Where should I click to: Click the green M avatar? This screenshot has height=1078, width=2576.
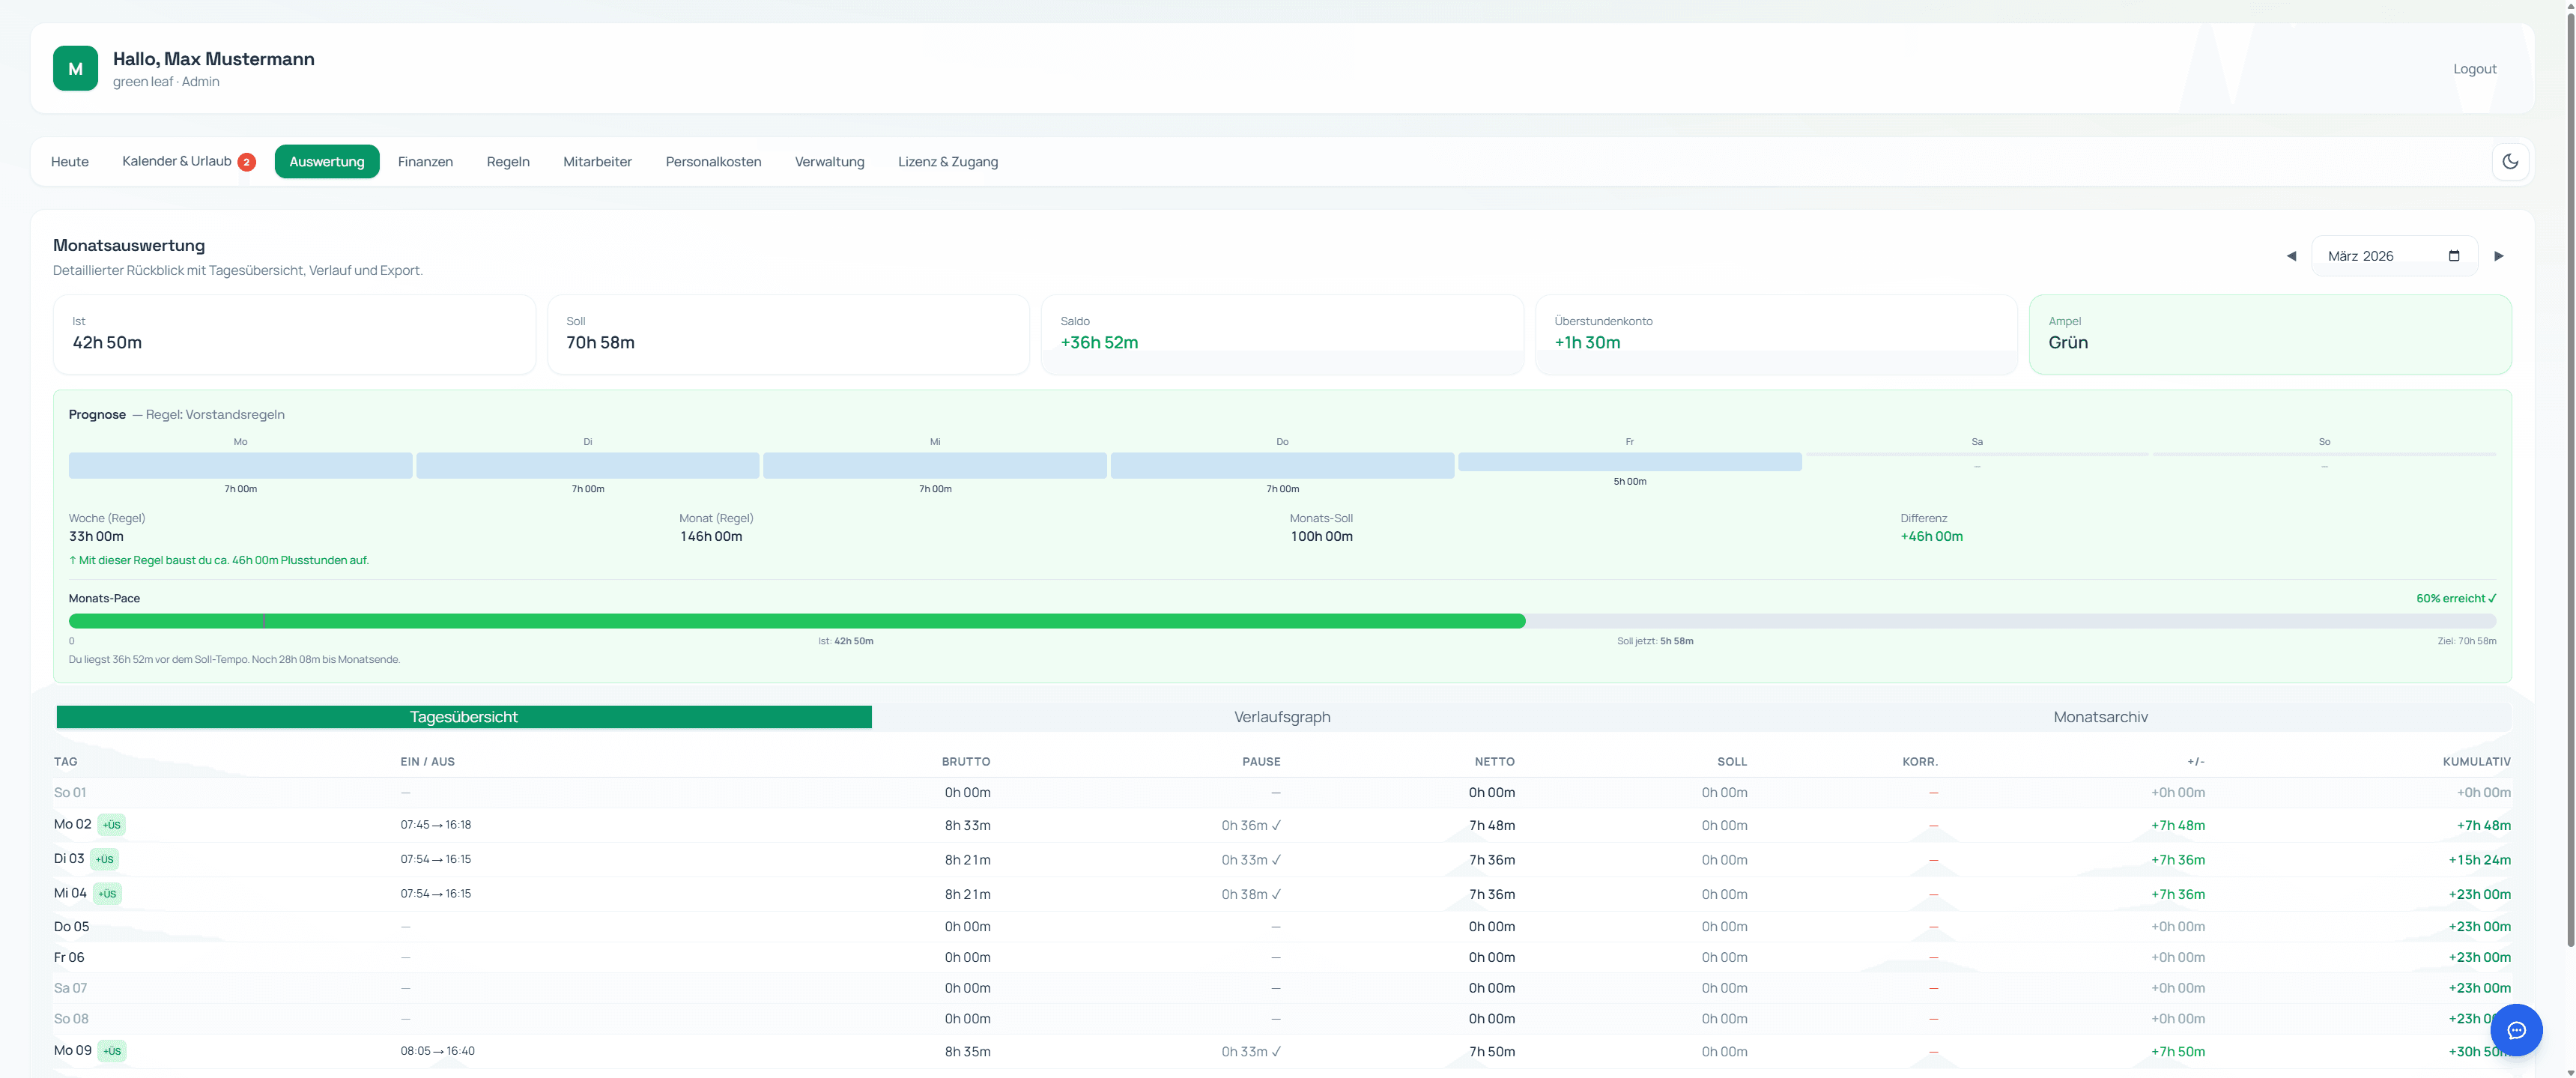(75, 68)
